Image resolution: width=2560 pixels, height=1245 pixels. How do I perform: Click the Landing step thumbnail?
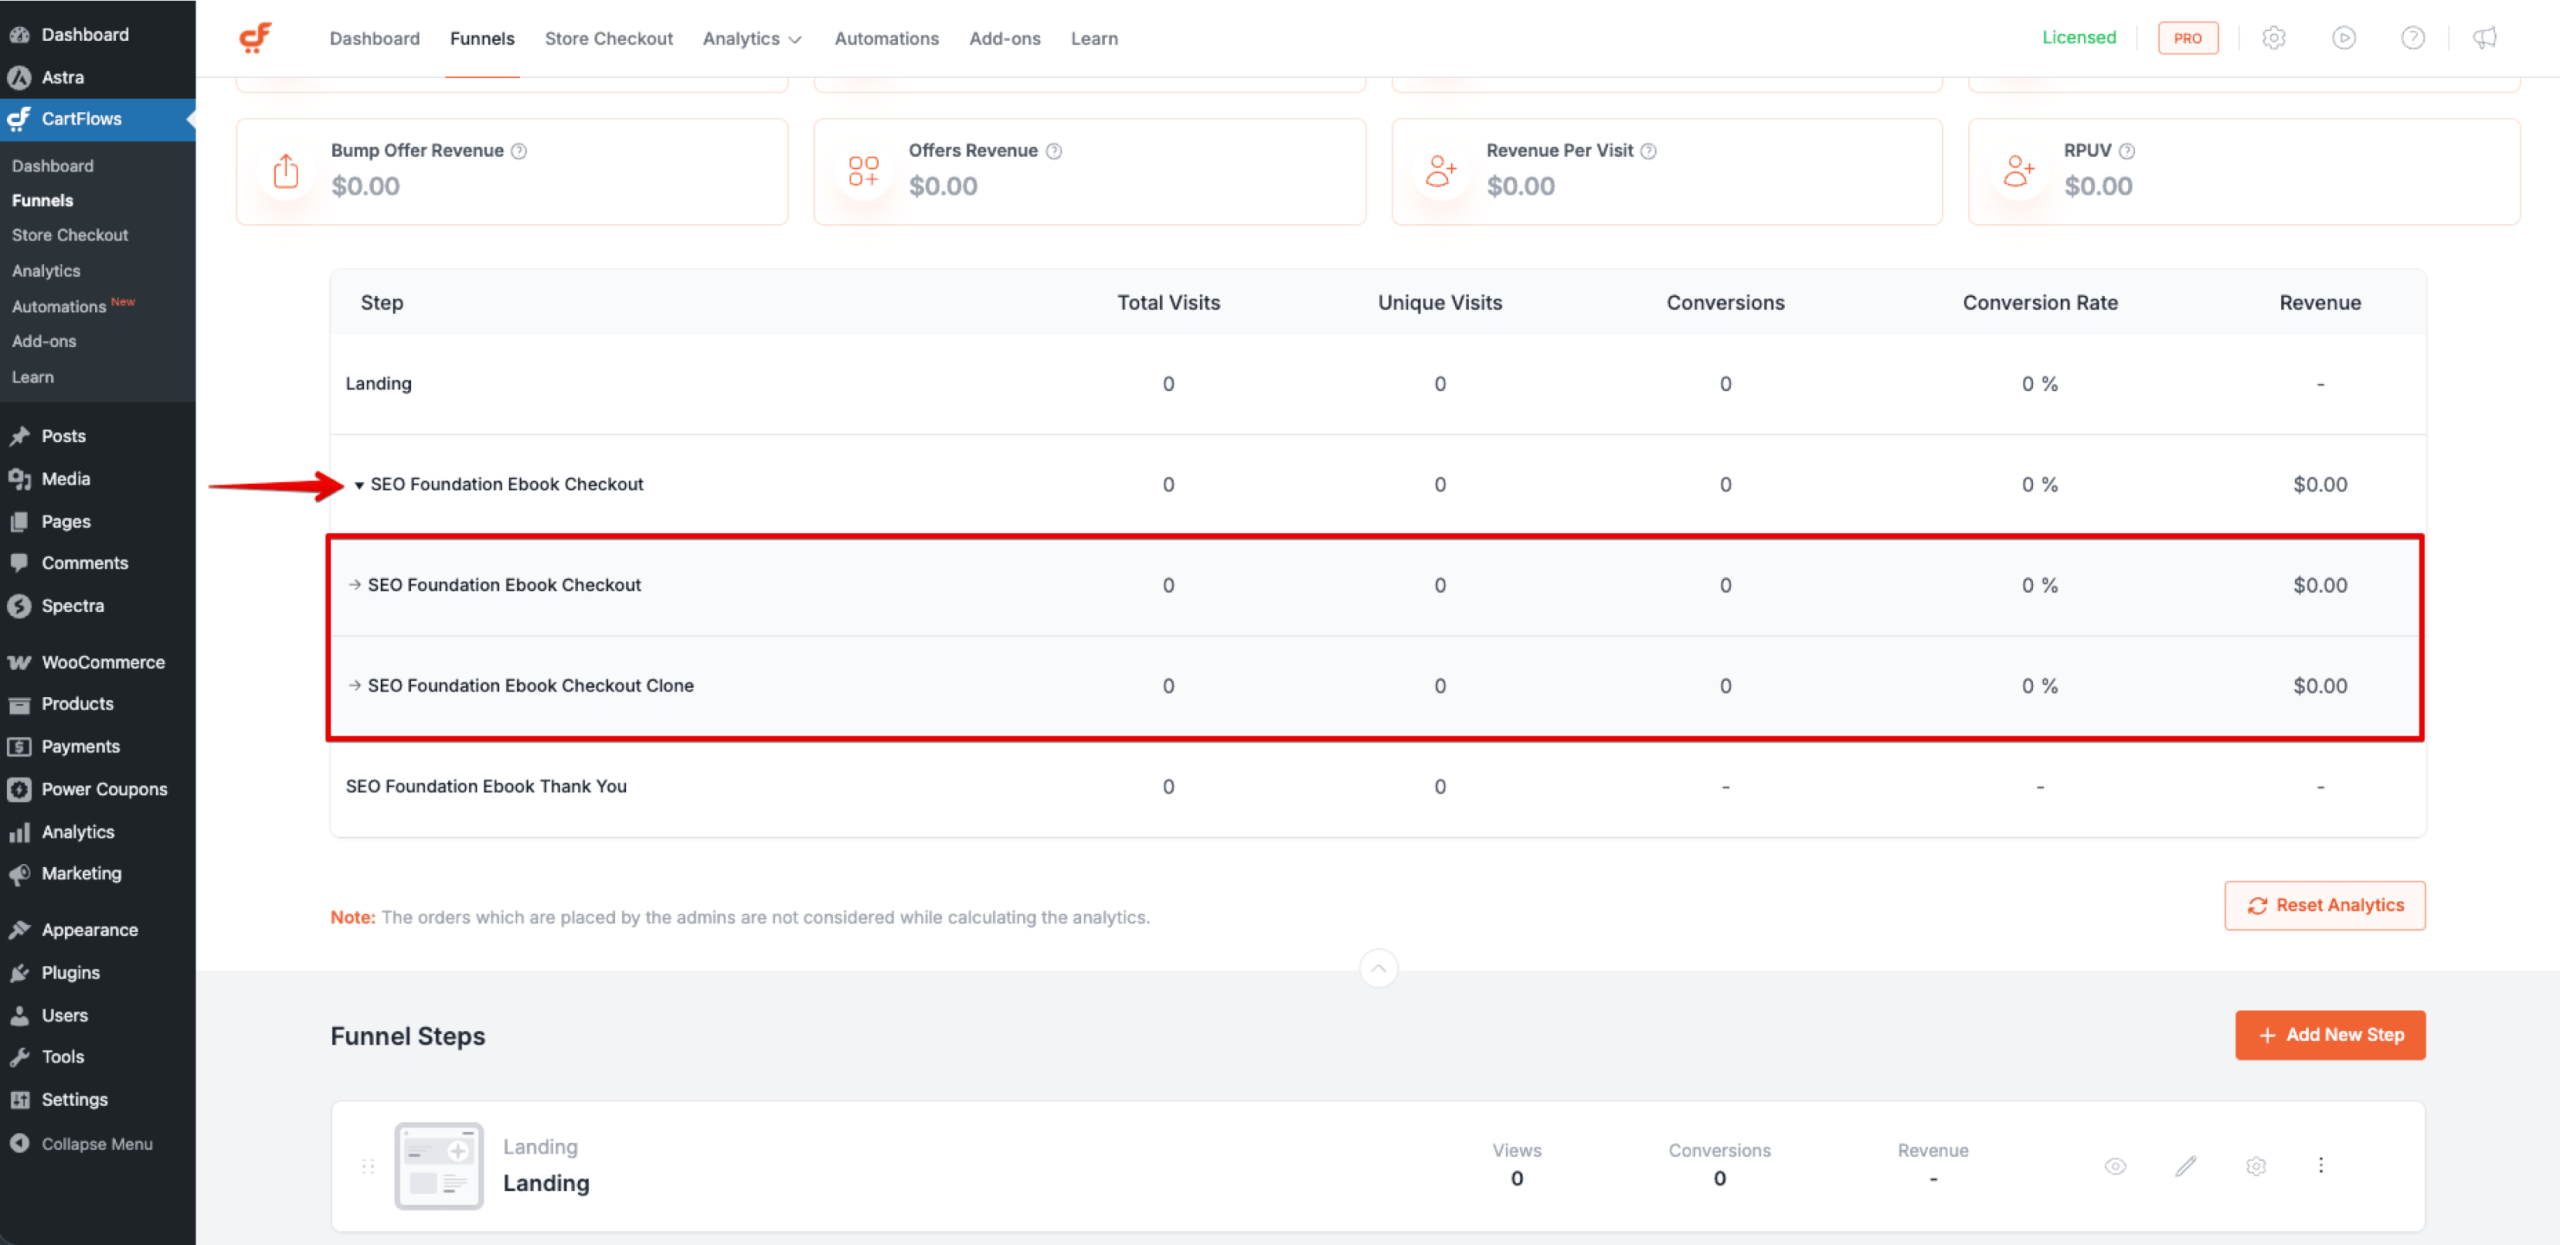tap(439, 1166)
